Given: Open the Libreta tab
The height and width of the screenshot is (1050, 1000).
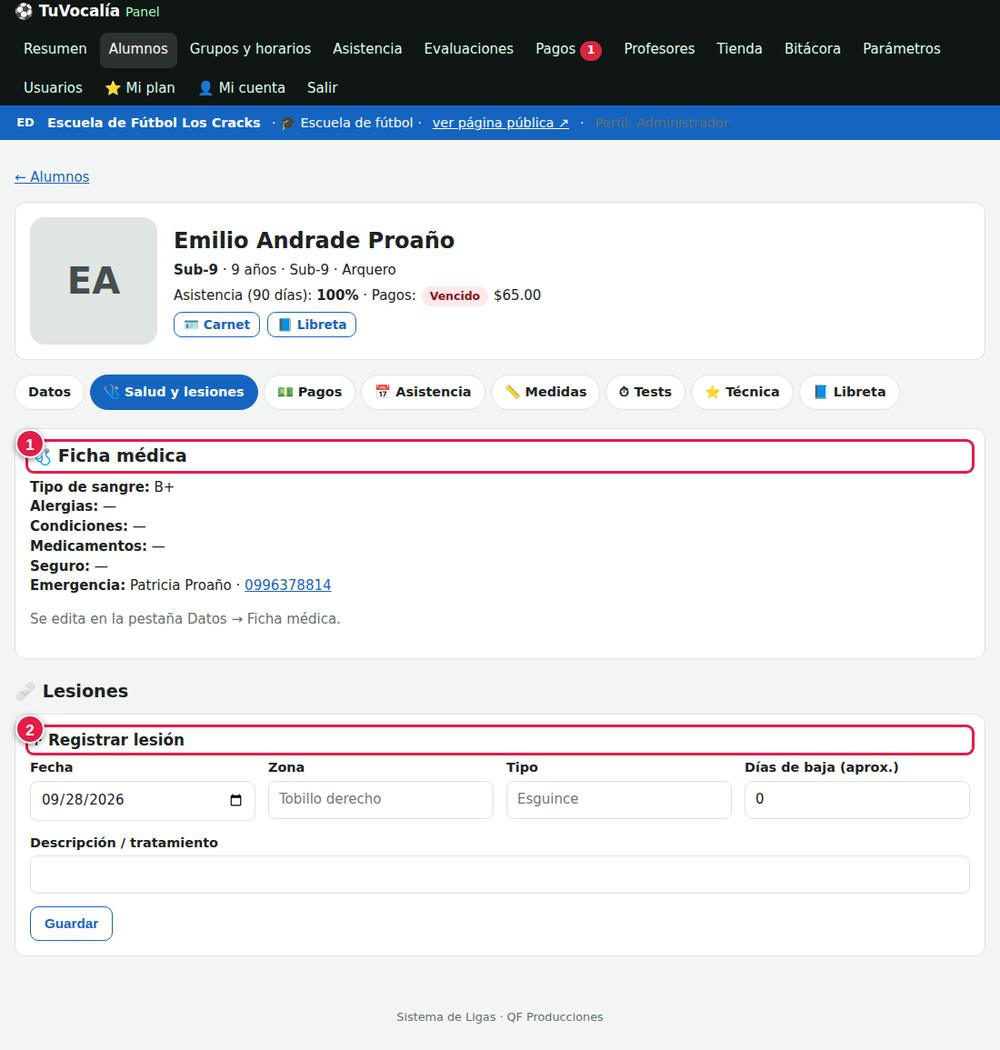Looking at the screenshot, I should 849,392.
